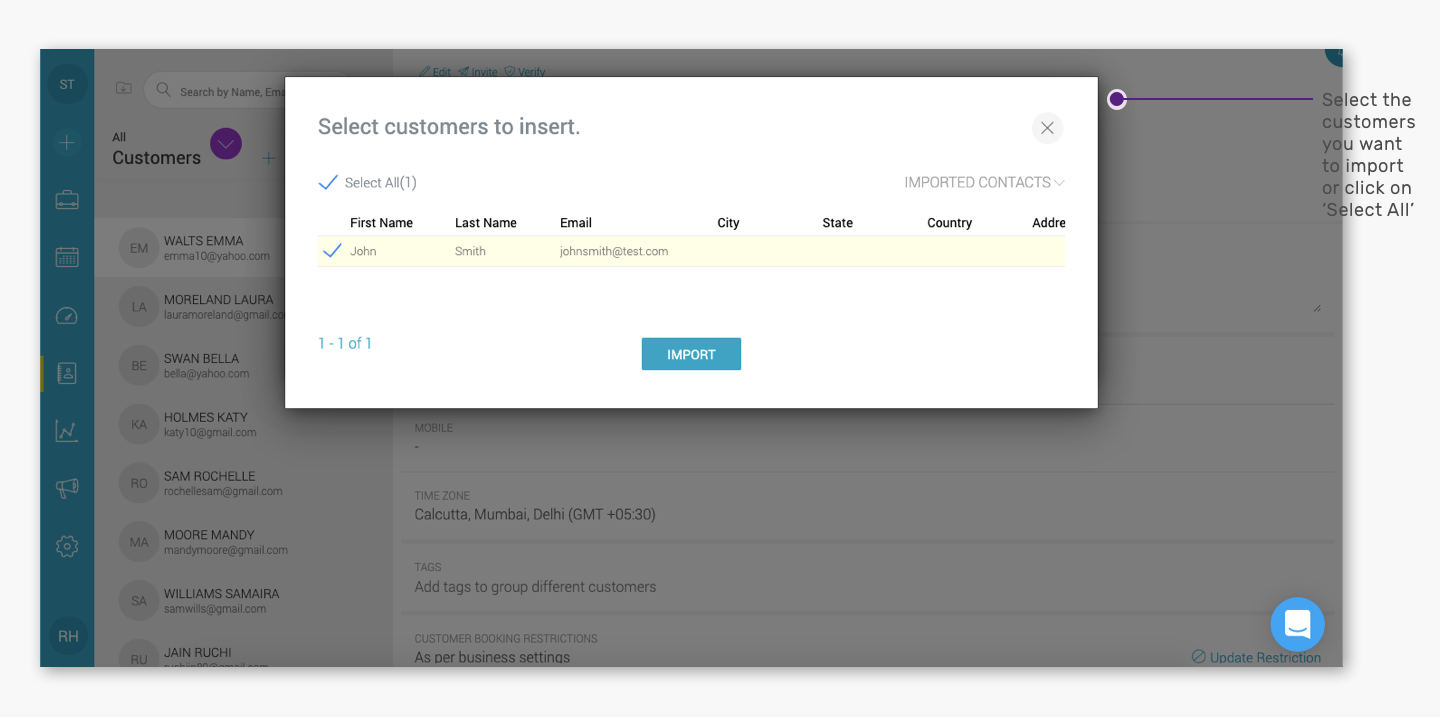Click the Verify link at the top
Image resolution: width=1440 pixels, height=718 pixels.
click(525, 72)
